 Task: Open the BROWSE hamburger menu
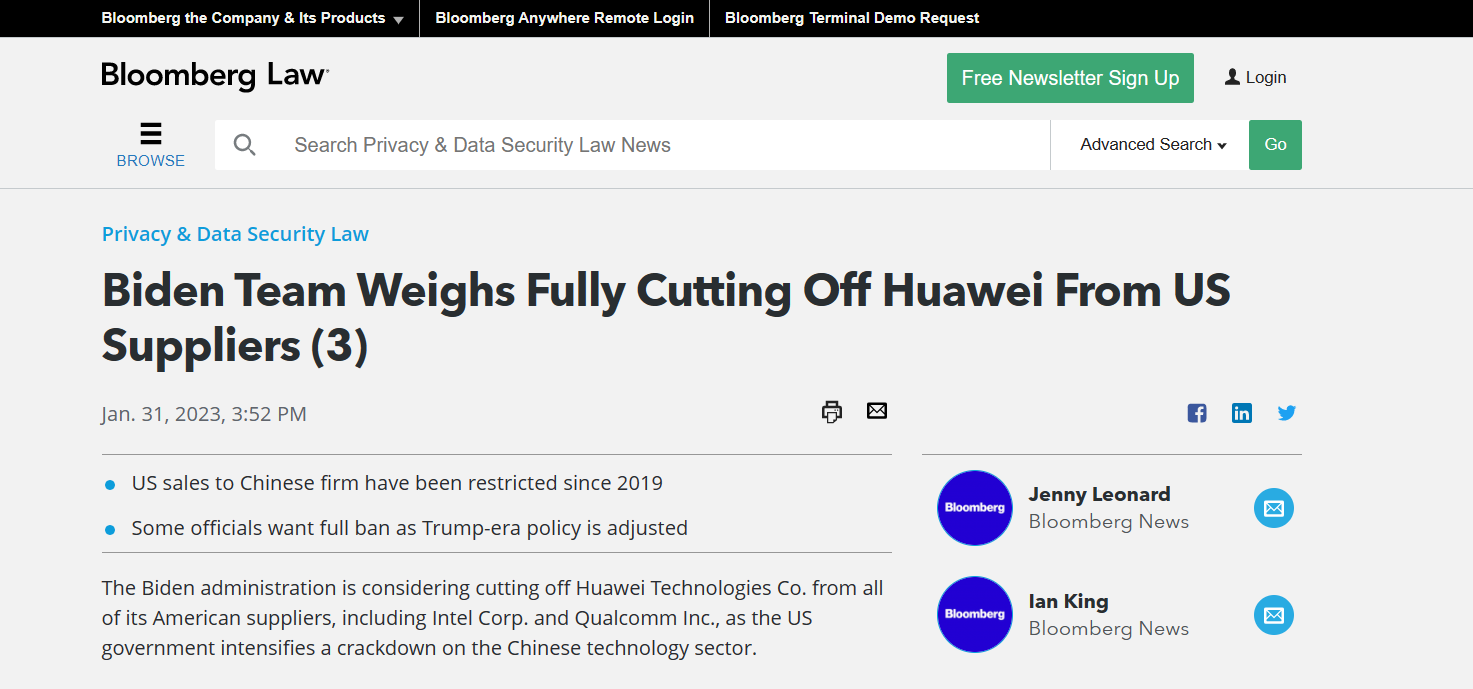(x=151, y=145)
